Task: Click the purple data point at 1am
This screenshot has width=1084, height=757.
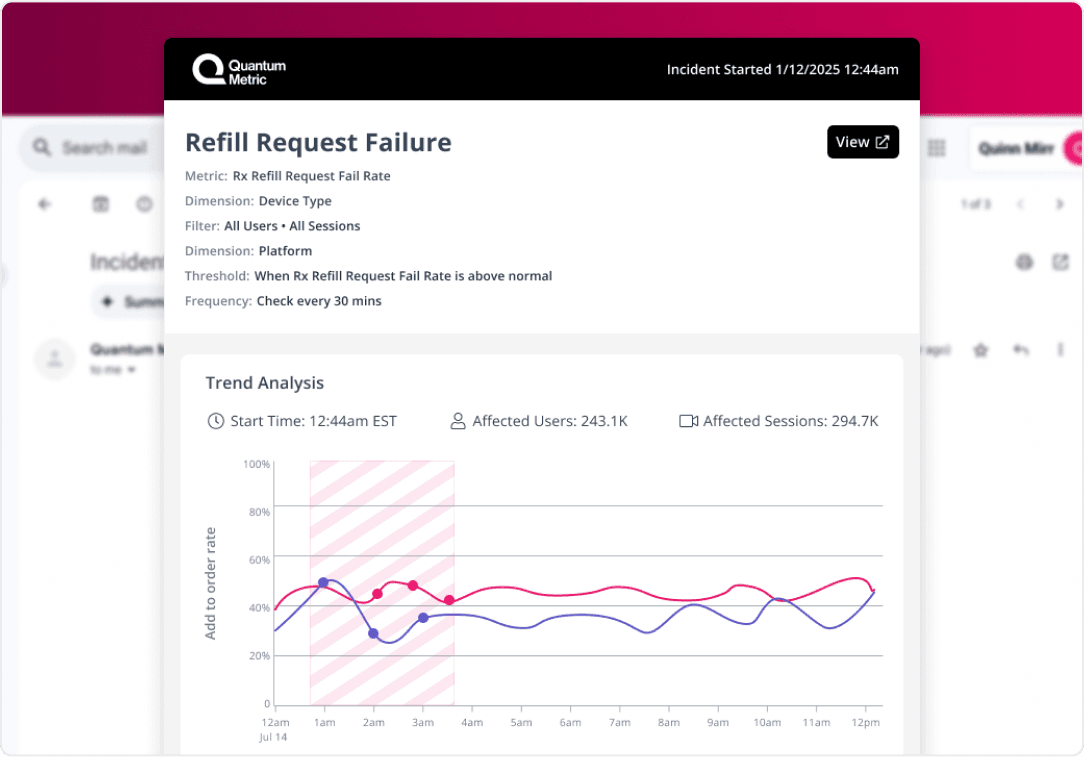Action: tap(323, 582)
